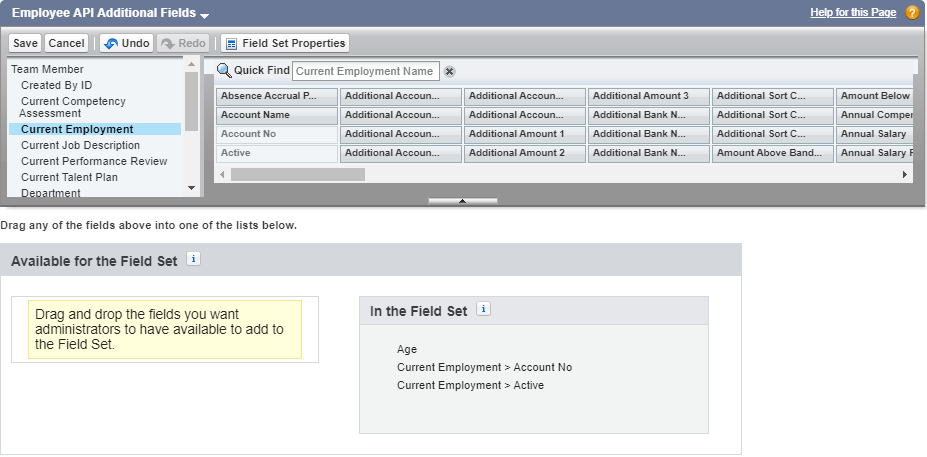
Task: Undo the last change
Action: tap(127, 43)
